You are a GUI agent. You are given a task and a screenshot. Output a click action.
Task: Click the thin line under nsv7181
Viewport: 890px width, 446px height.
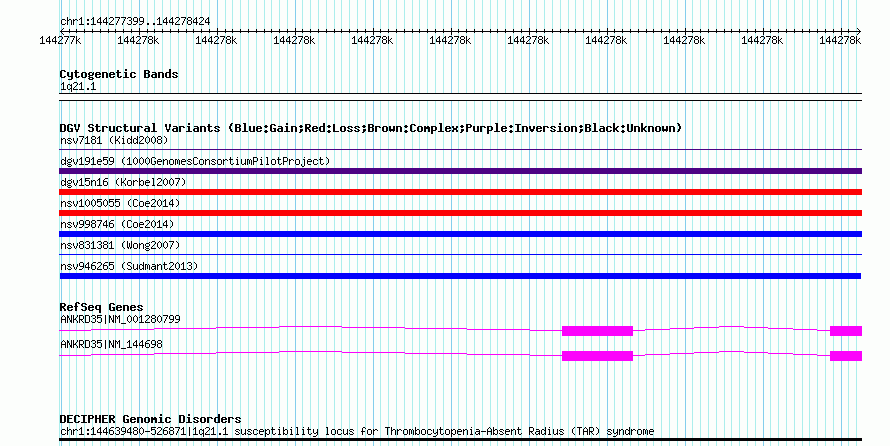460,150
